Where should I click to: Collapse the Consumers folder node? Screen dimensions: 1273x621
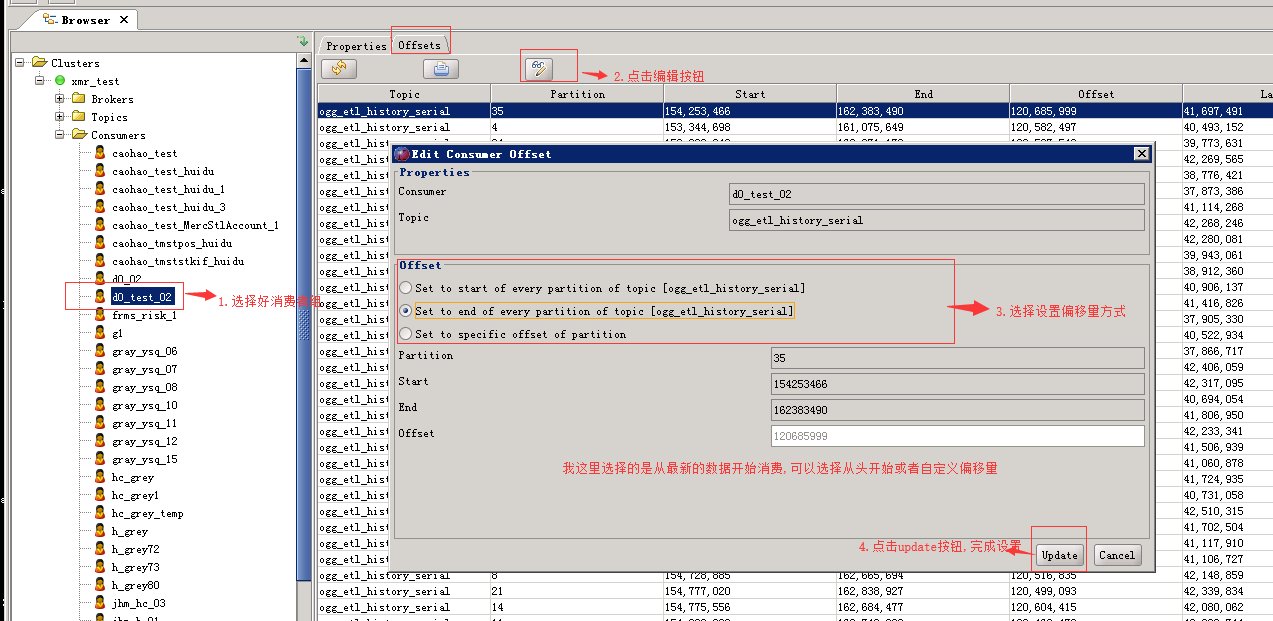click(60, 135)
